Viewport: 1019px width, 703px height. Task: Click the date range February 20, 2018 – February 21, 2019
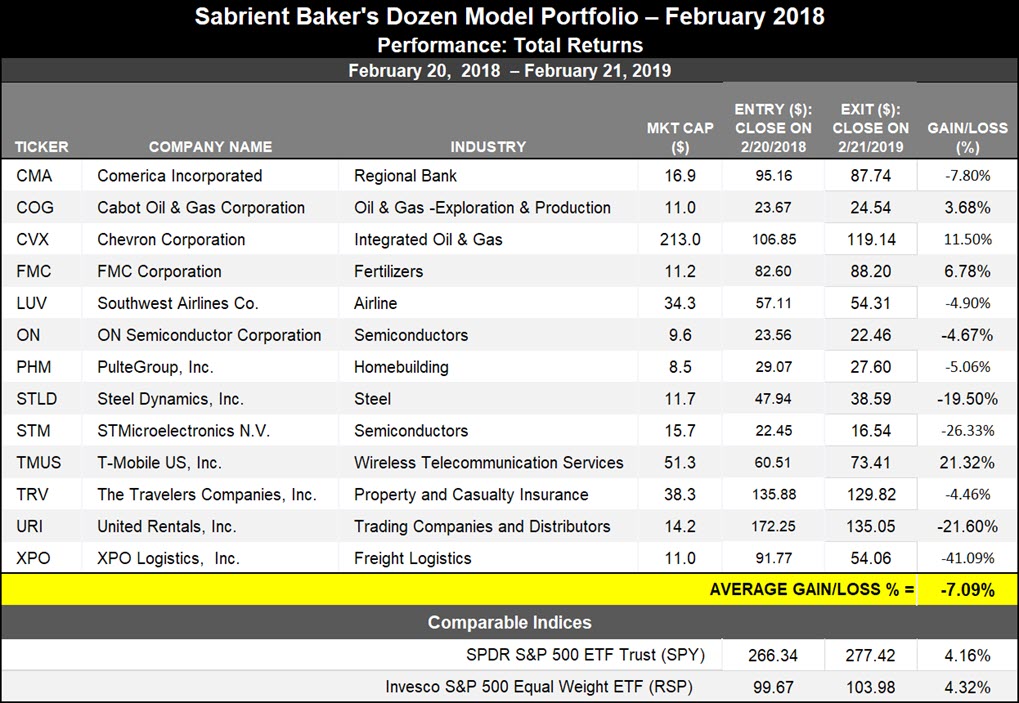tap(510, 70)
